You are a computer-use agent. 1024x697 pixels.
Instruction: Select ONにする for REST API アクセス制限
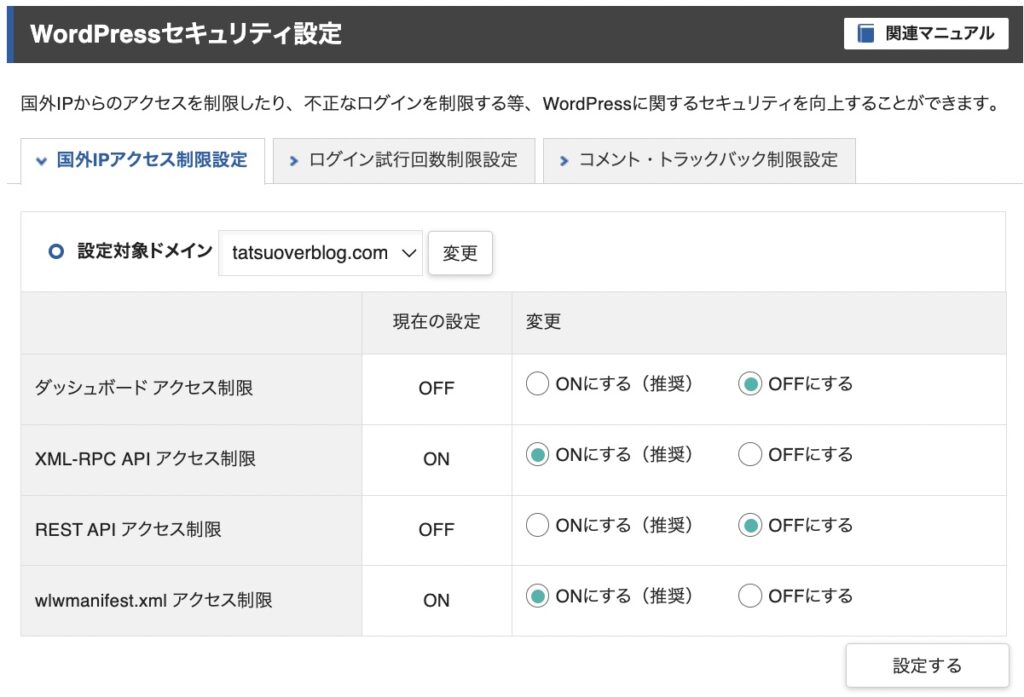[537, 525]
